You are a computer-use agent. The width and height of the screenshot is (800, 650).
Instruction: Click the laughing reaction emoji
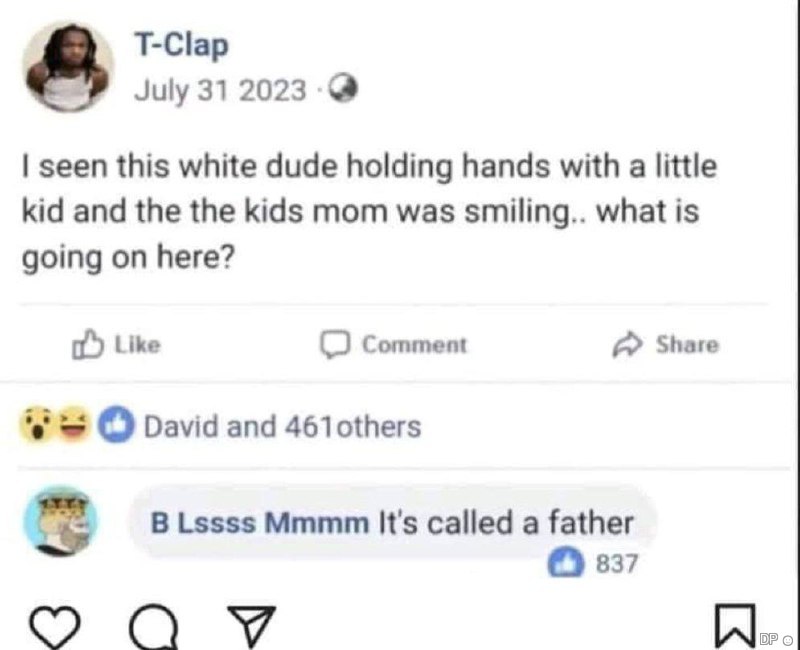pyautogui.click(x=73, y=427)
